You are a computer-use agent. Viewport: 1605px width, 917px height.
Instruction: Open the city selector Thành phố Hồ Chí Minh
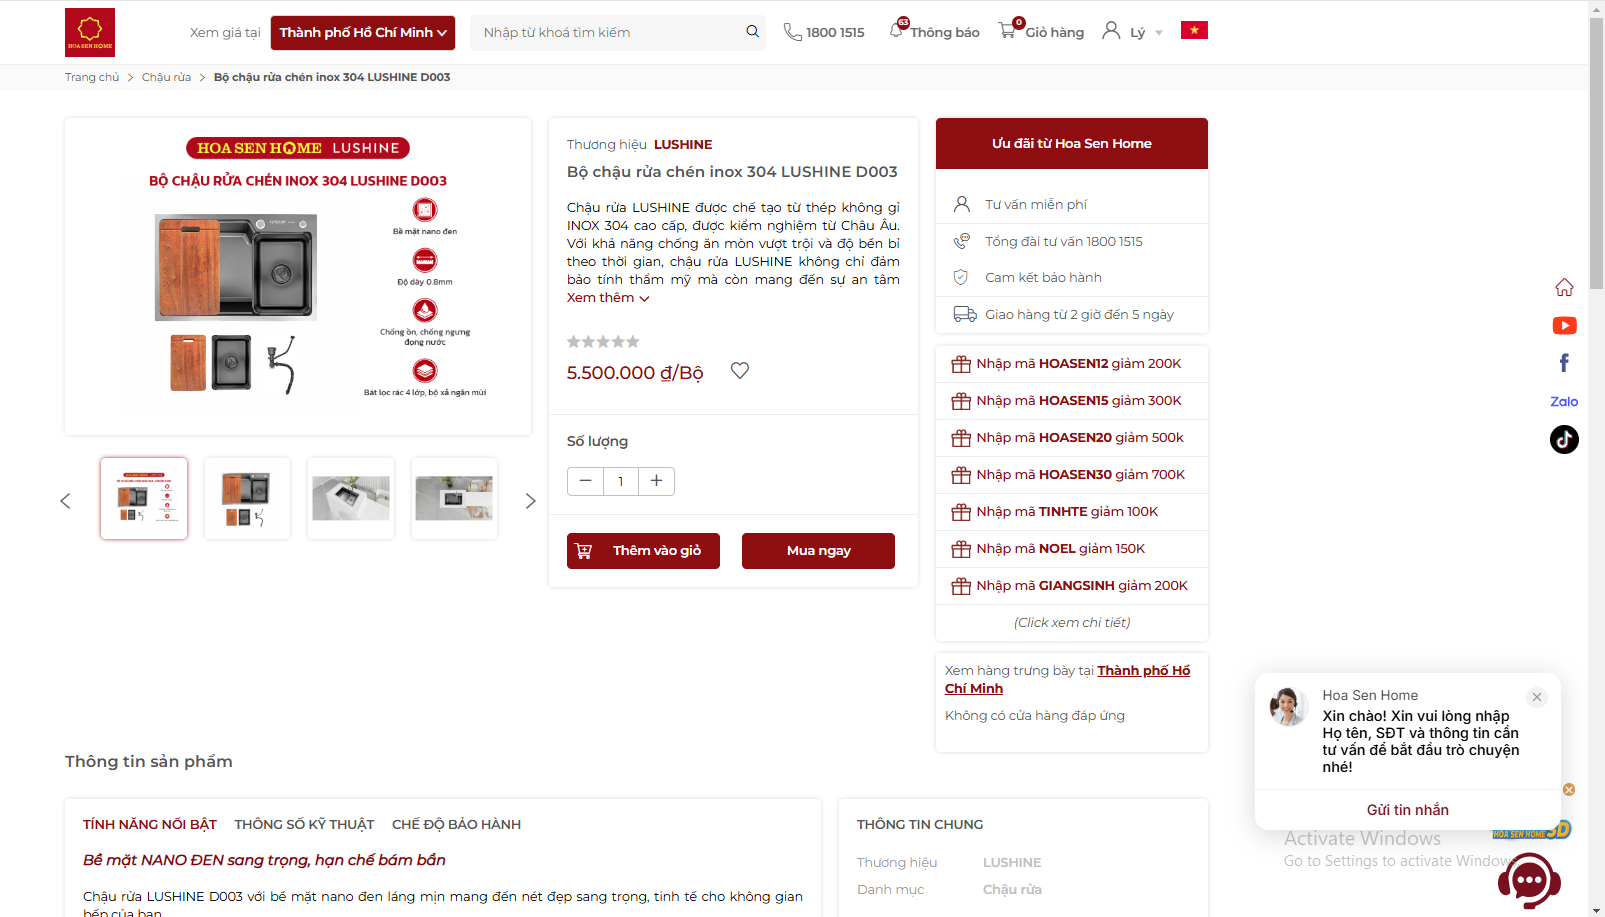pos(363,33)
